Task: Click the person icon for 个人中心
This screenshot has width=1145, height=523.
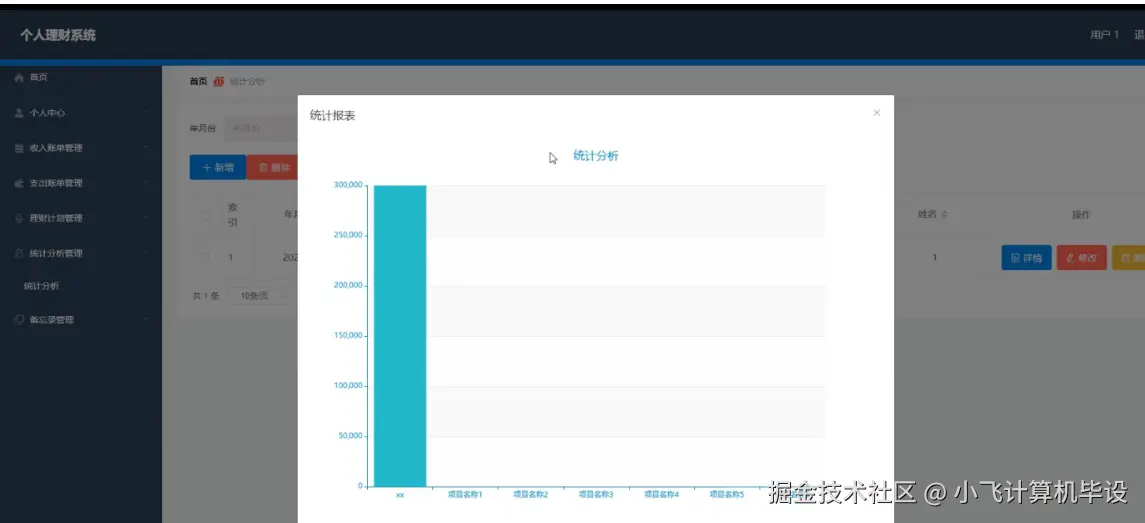Action: click(20, 113)
